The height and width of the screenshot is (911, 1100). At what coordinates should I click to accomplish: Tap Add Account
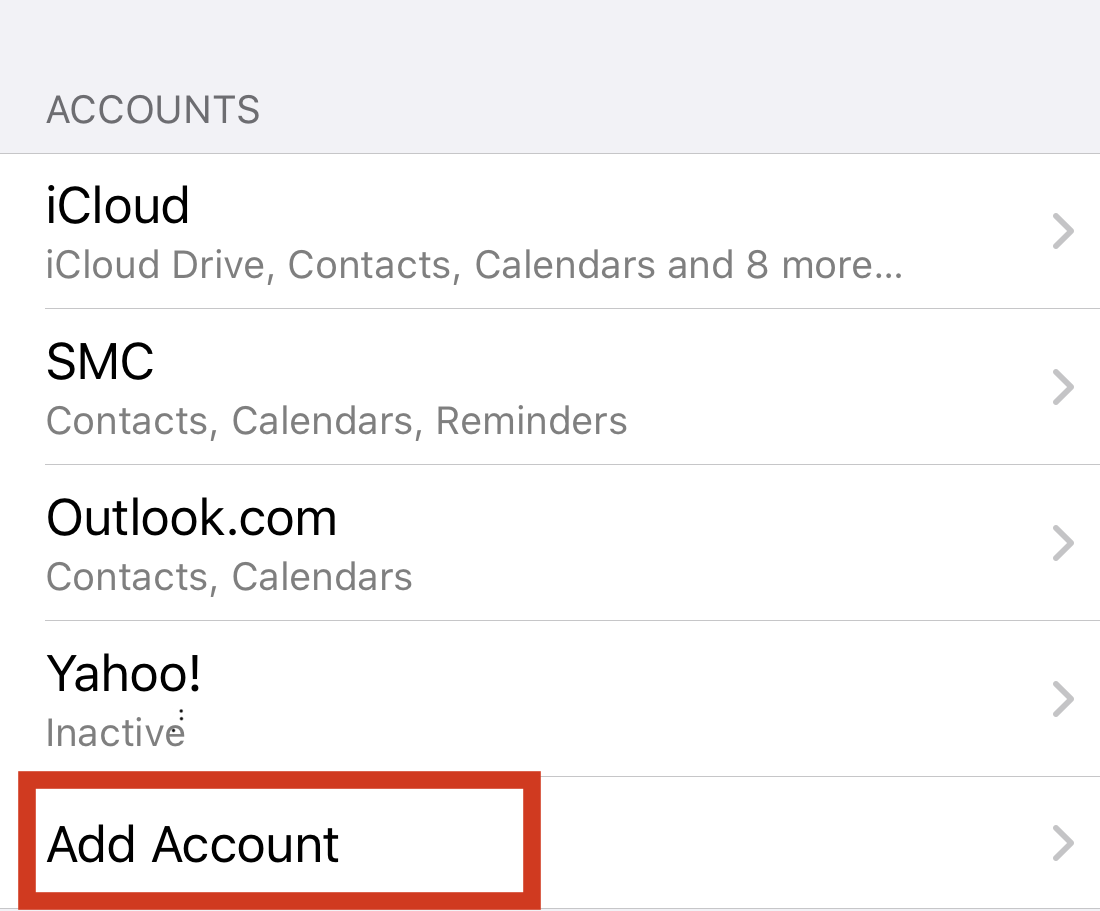point(194,844)
